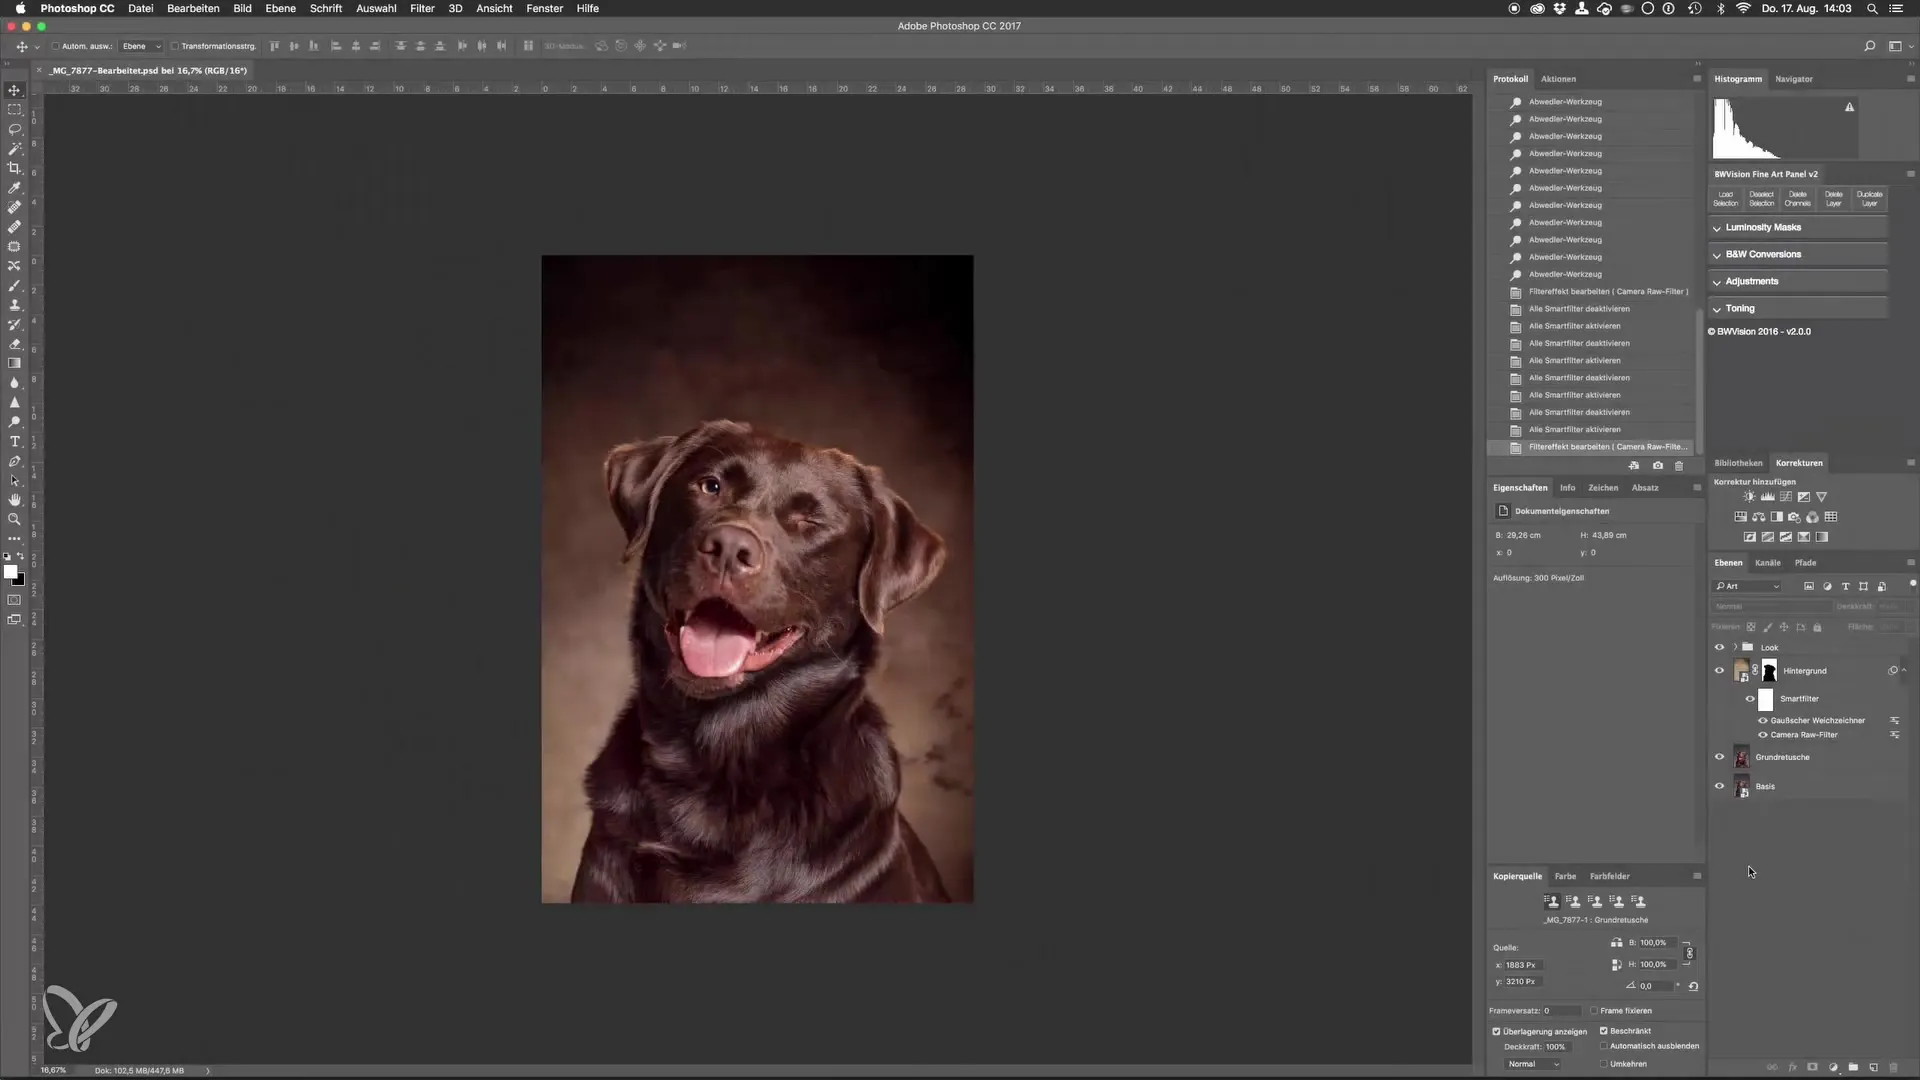The image size is (1920, 1080).
Task: Click the Frameversatz input field
Action: (x=1562, y=1011)
